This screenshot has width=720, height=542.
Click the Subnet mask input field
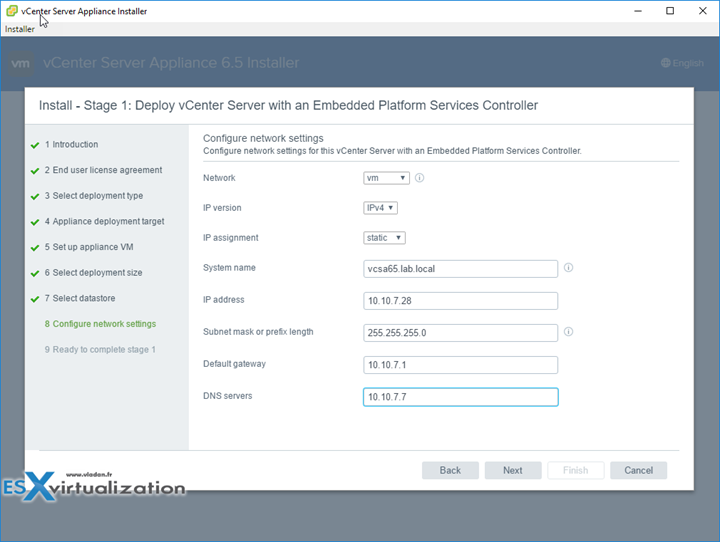[461, 333]
